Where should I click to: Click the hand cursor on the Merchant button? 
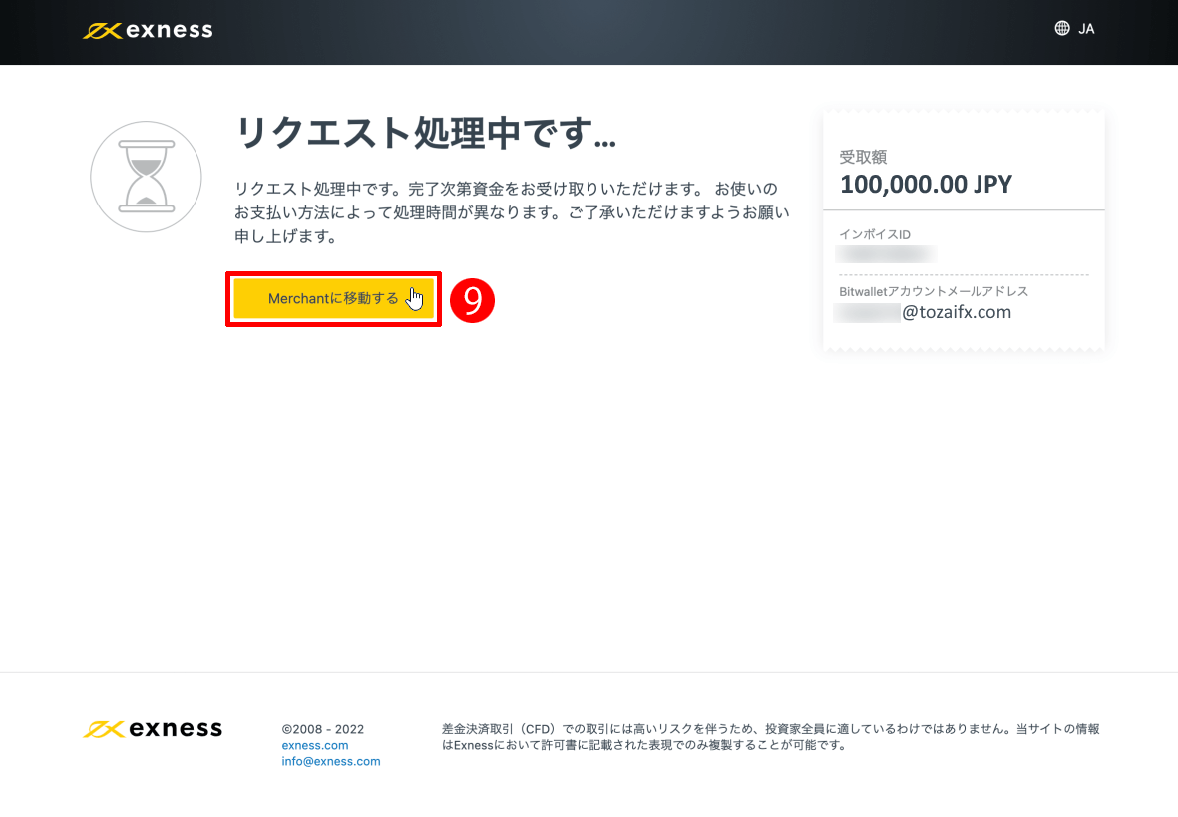[x=413, y=299]
